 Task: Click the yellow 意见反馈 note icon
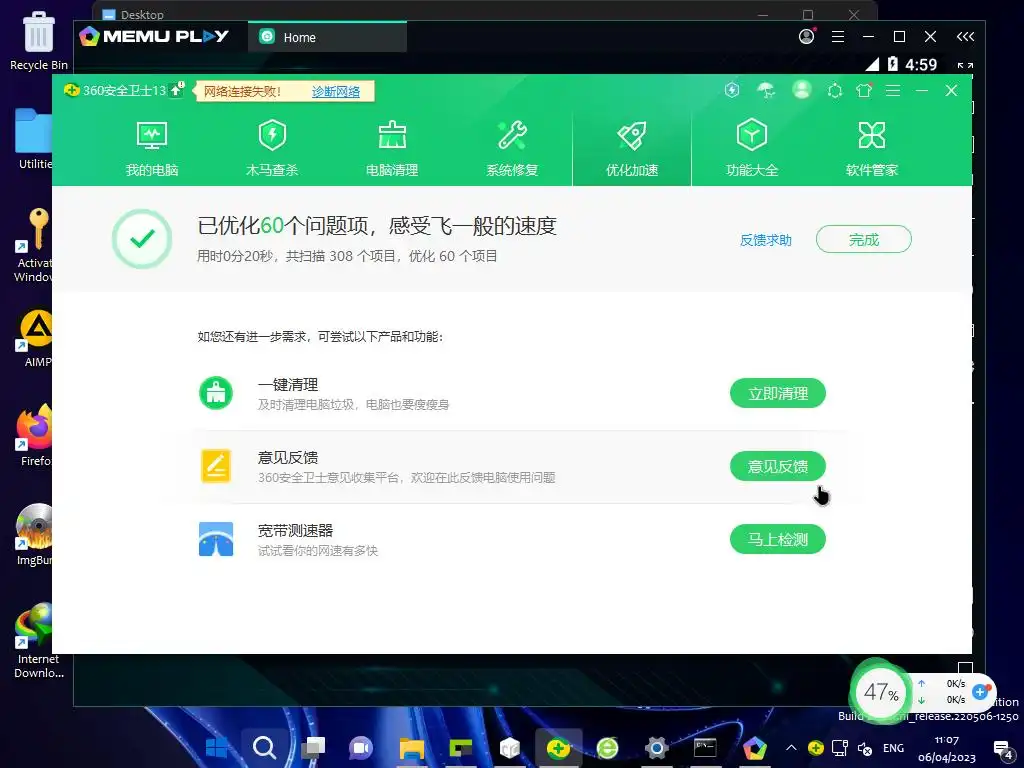tap(216, 466)
